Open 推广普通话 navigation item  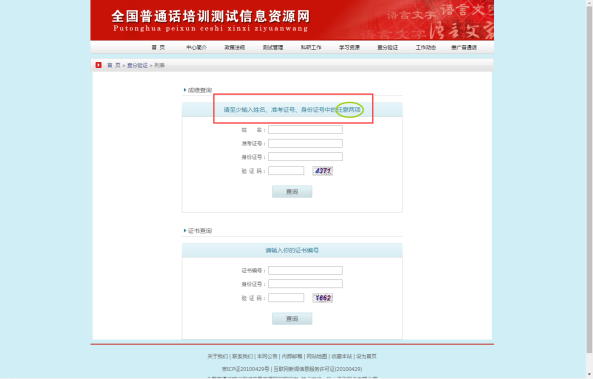pos(464,47)
